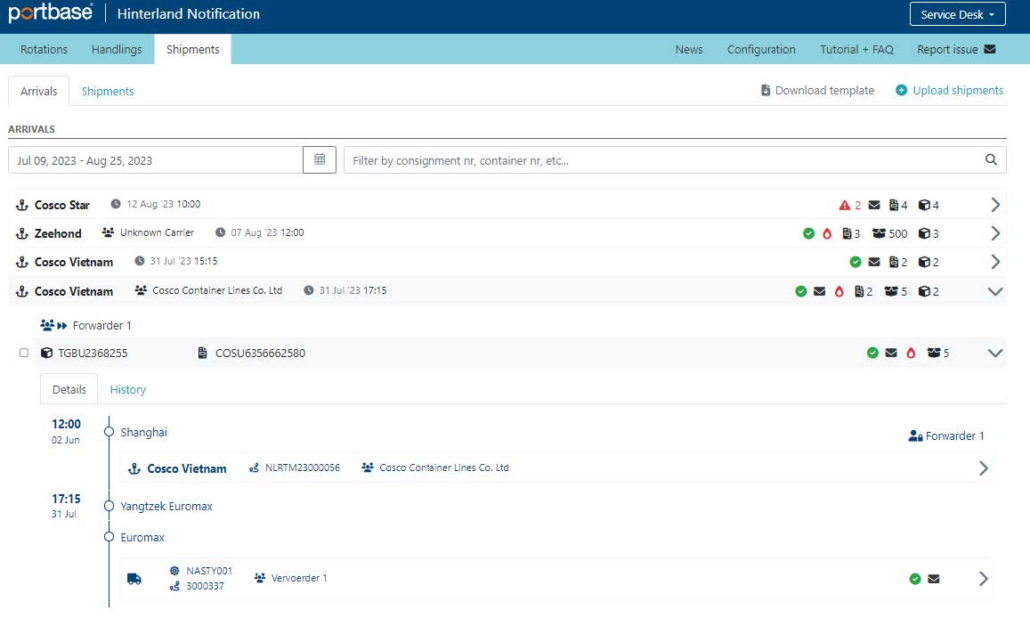Viewport: 1030px width, 618px height.
Task: Open the calendar date picker icon
Action: [x=319, y=159]
